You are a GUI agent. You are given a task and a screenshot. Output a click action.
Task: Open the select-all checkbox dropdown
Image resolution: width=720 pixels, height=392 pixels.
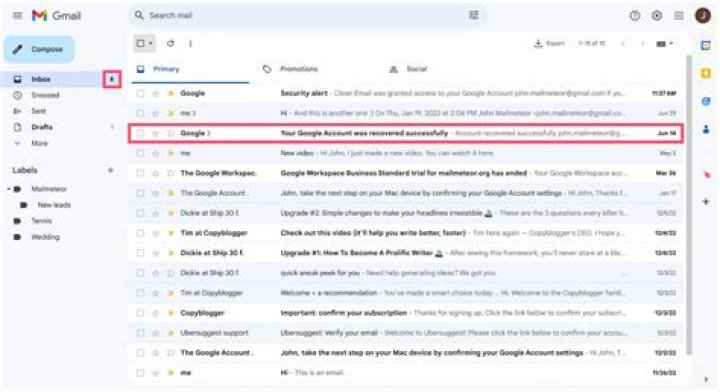coord(151,43)
